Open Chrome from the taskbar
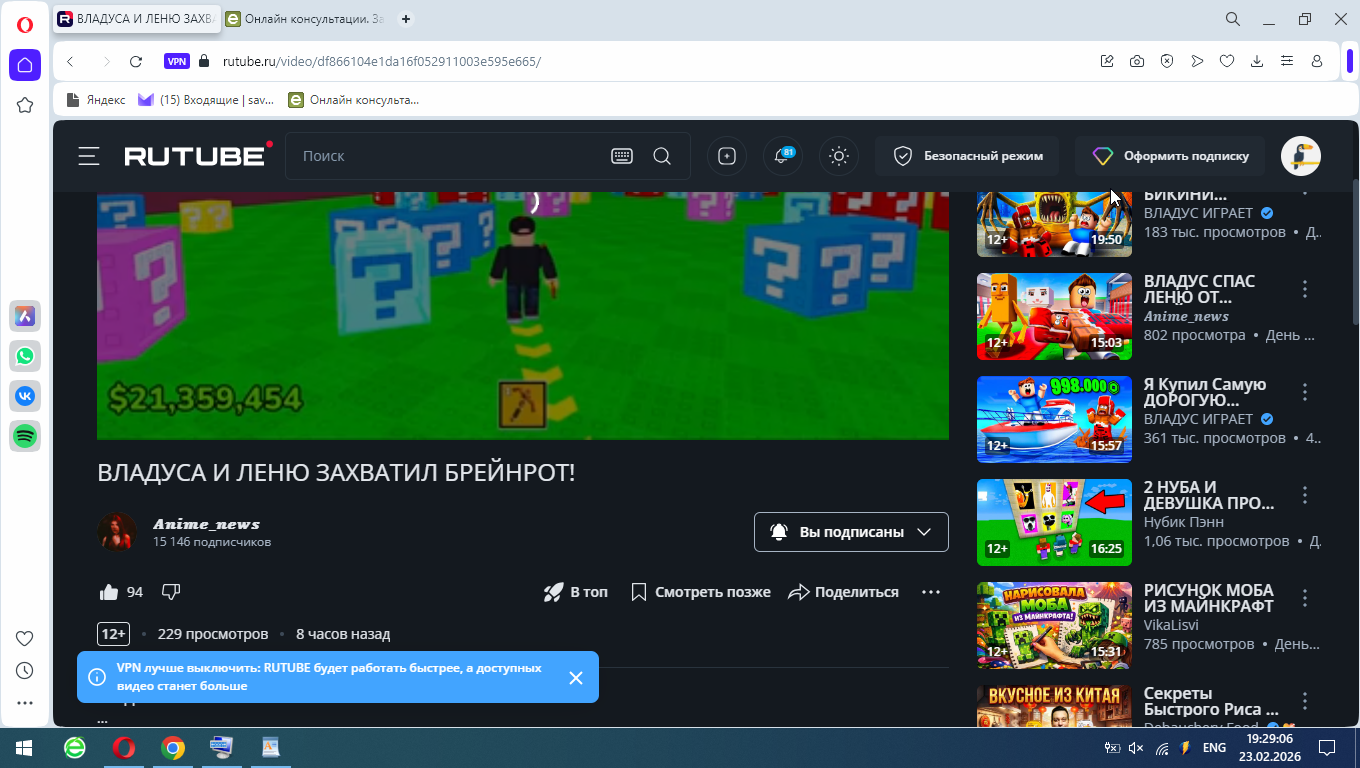 (x=173, y=748)
